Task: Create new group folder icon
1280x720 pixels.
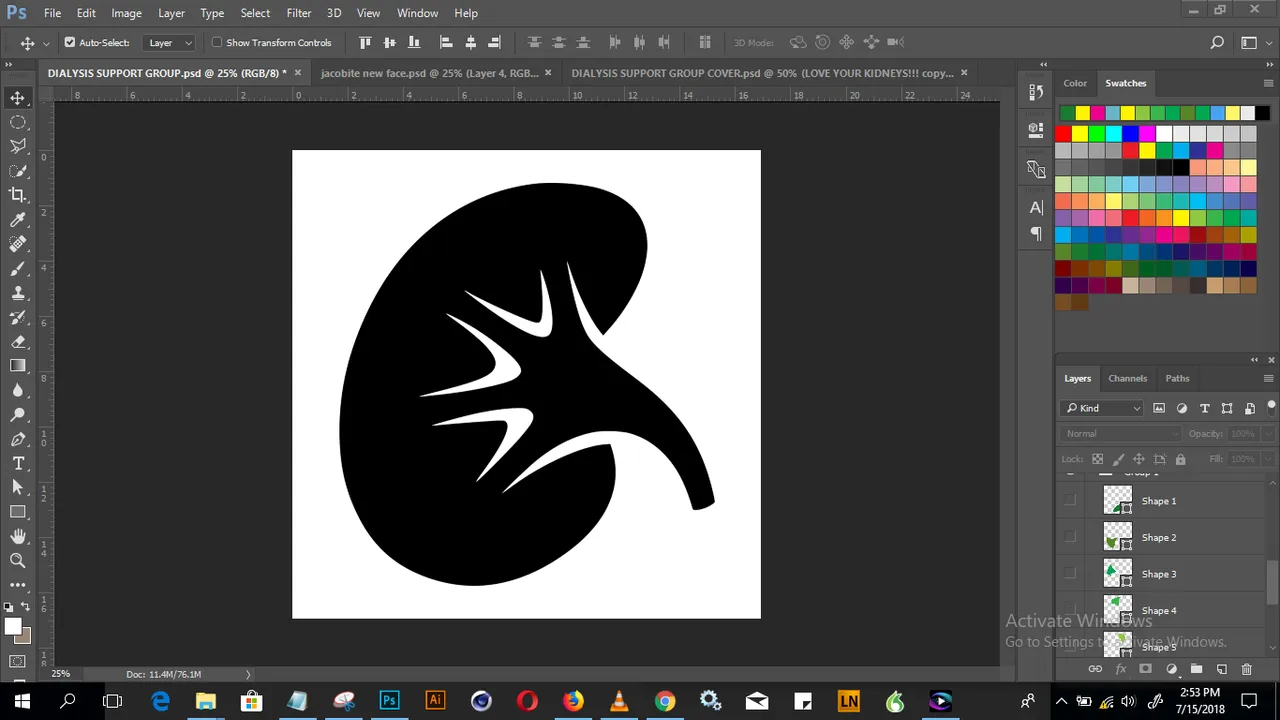Action: coord(1197,669)
